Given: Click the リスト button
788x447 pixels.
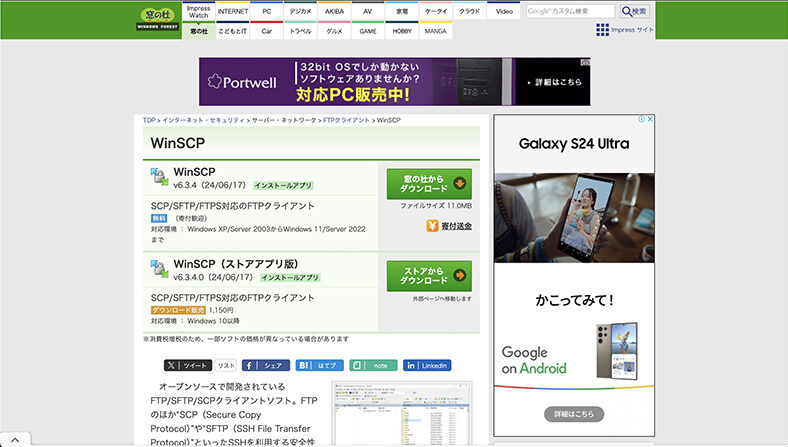Looking at the screenshot, I should (226, 366).
